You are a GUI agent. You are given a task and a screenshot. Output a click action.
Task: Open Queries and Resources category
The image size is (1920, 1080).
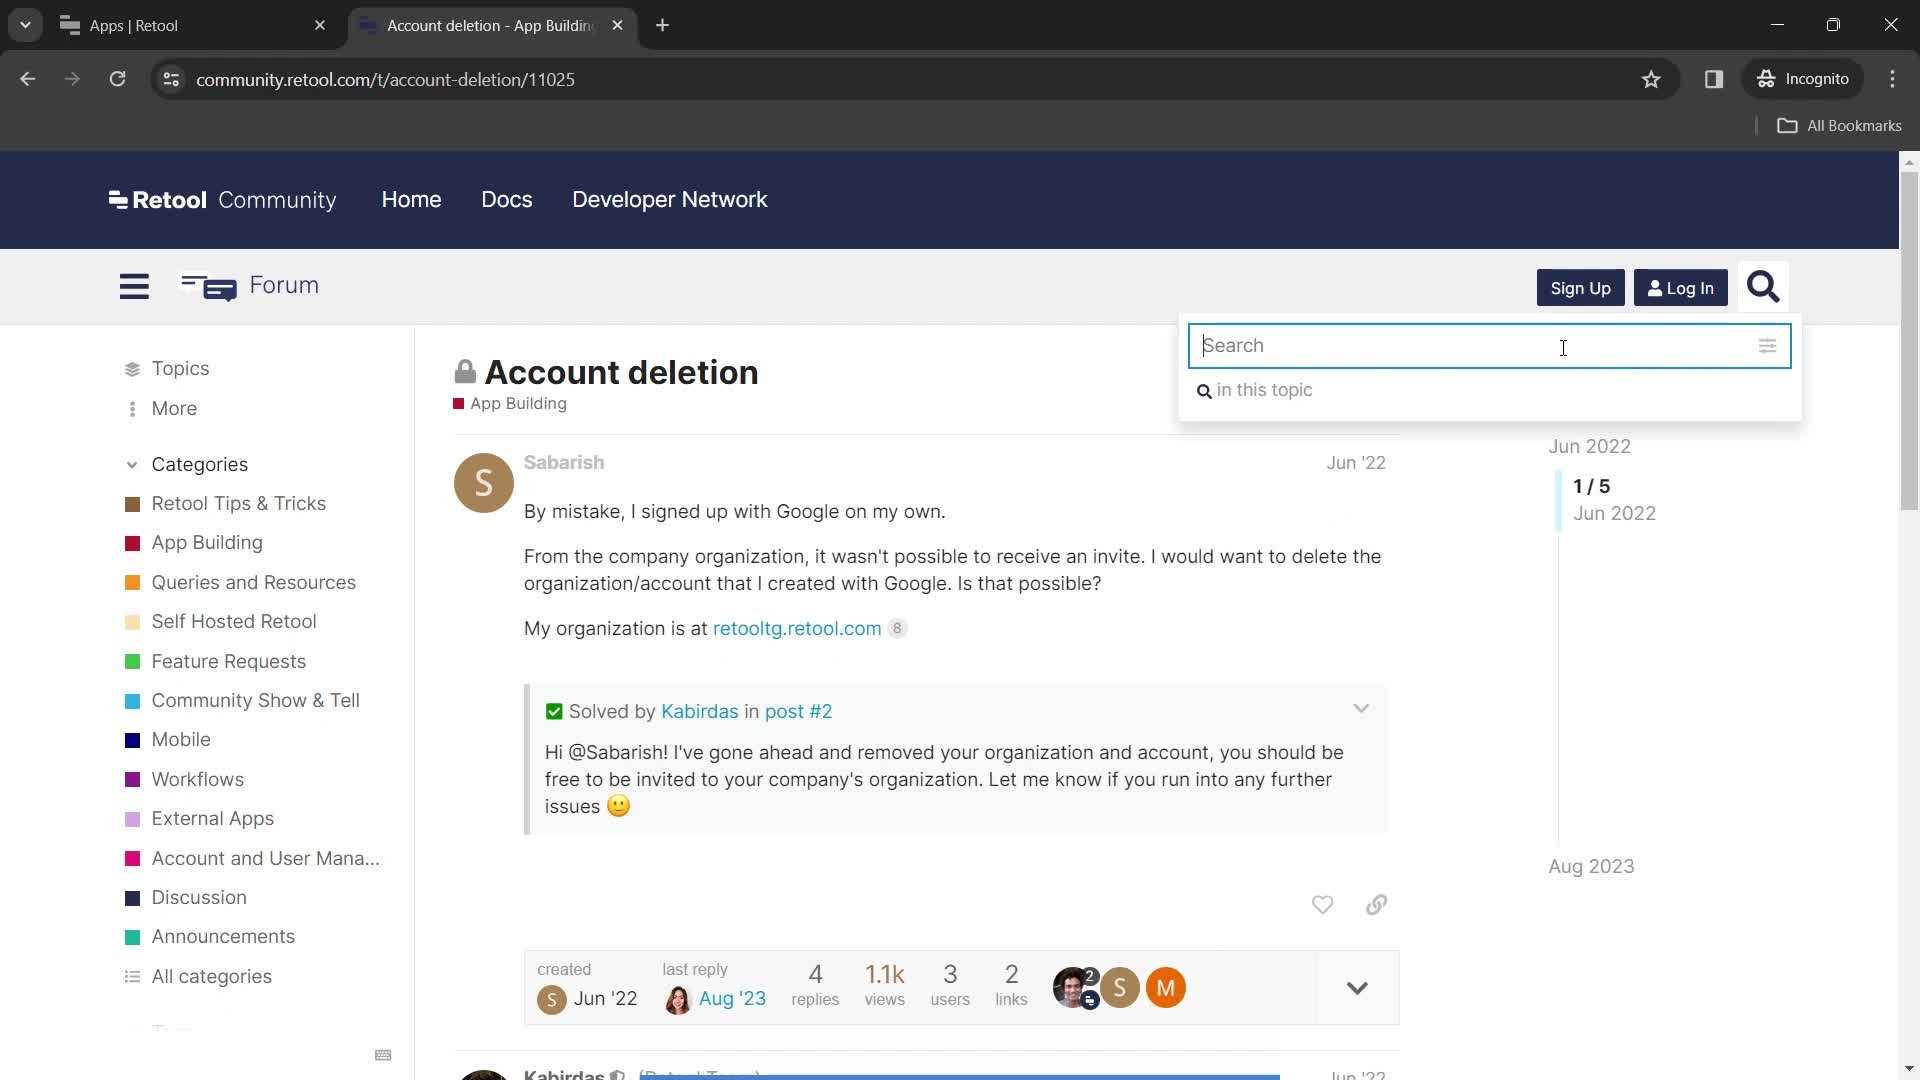253,583
